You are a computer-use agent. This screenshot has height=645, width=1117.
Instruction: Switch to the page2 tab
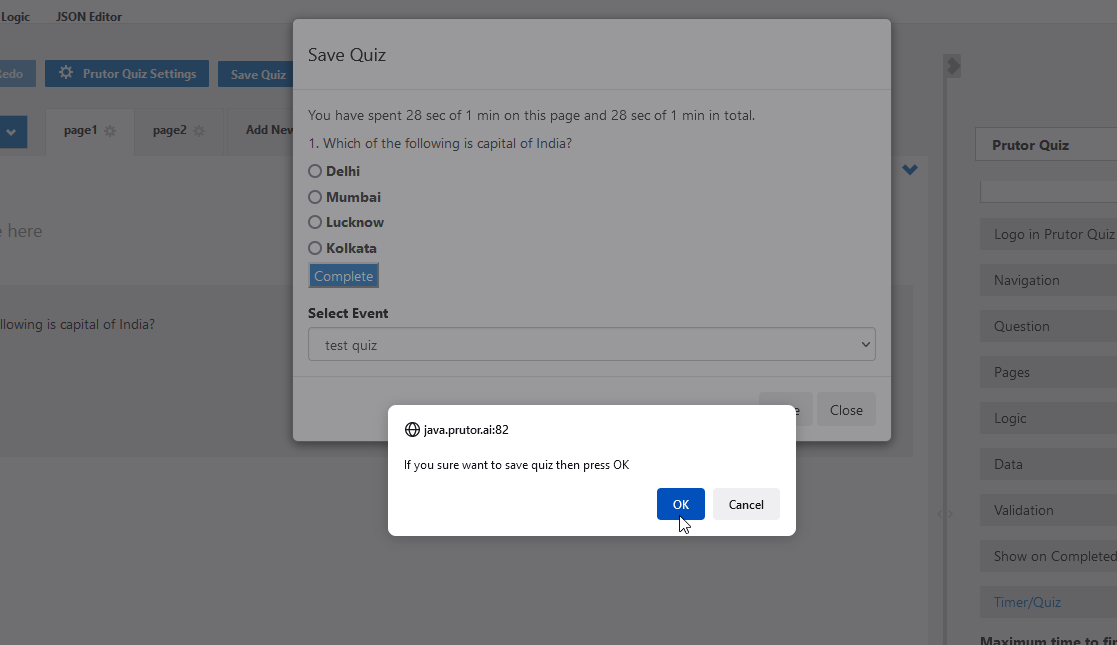(170, 130)
